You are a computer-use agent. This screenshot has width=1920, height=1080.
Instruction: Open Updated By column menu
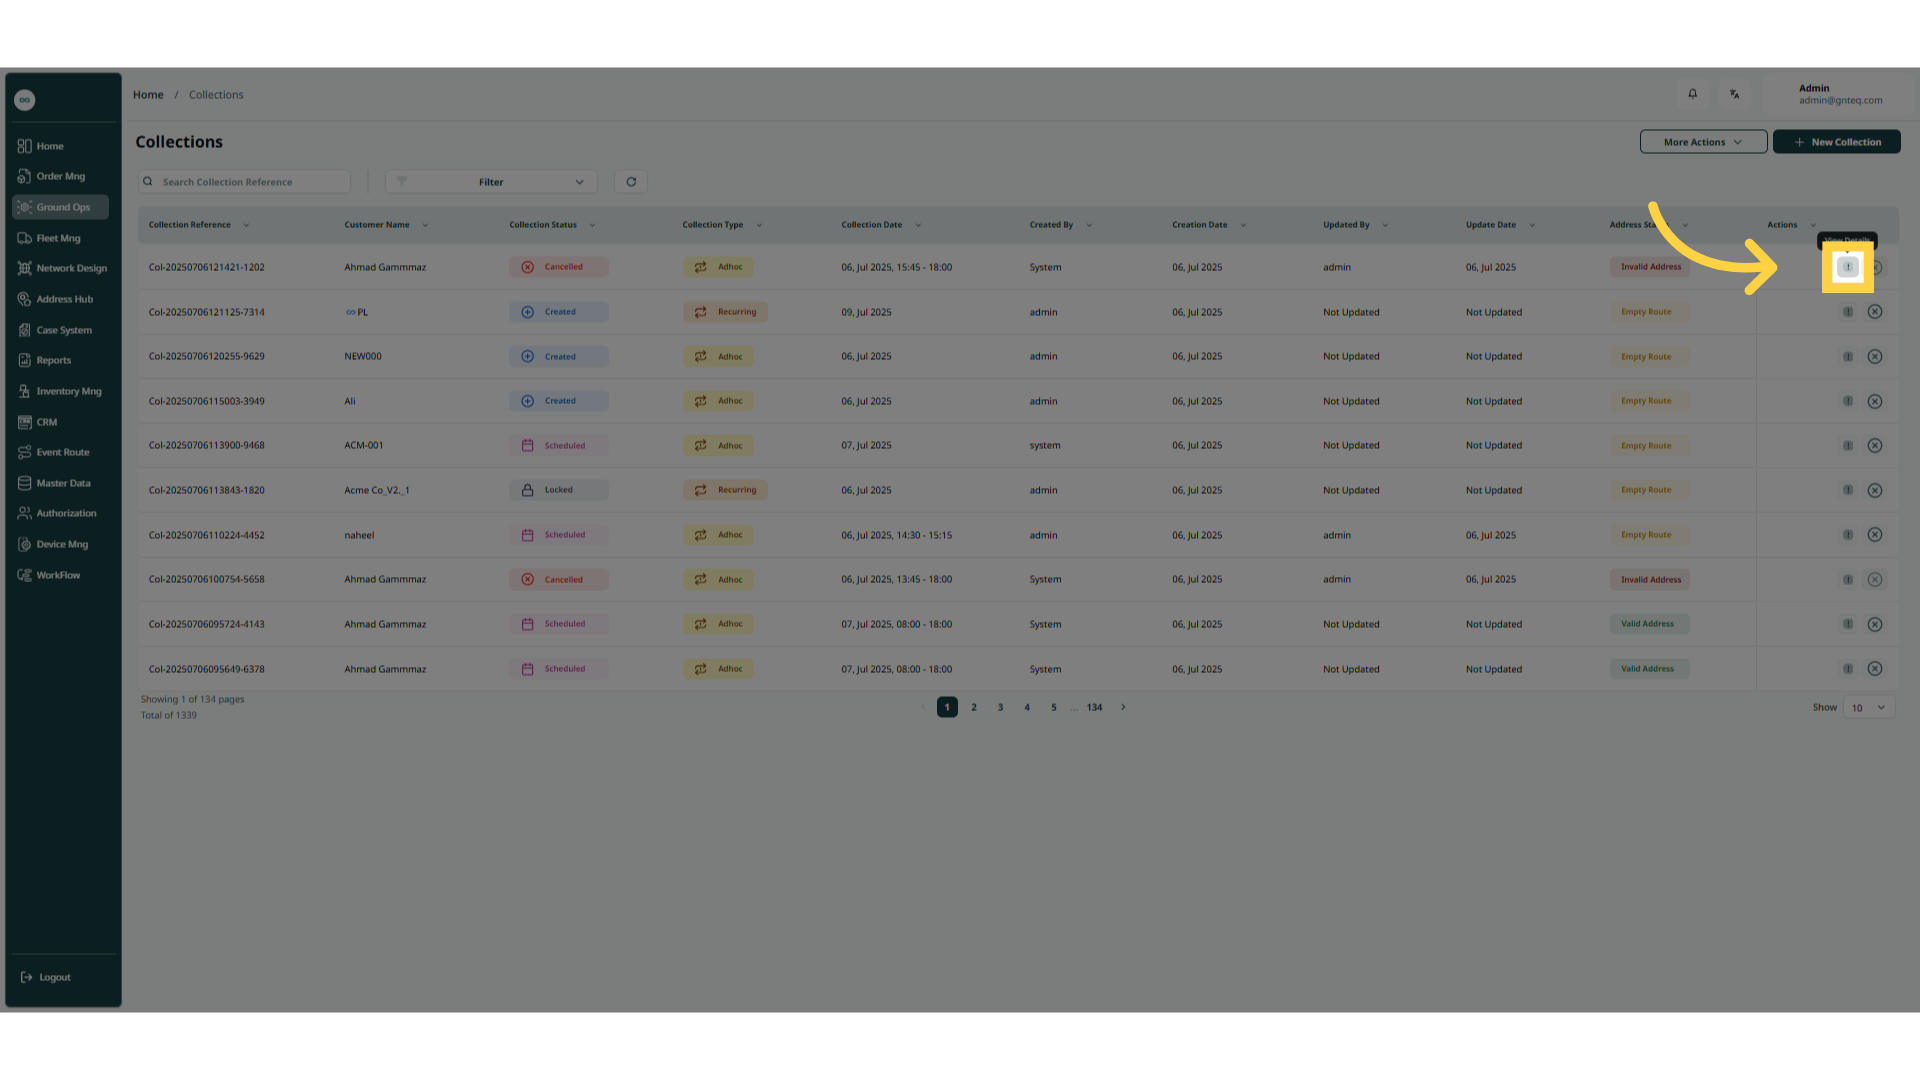coord(1385,225)
